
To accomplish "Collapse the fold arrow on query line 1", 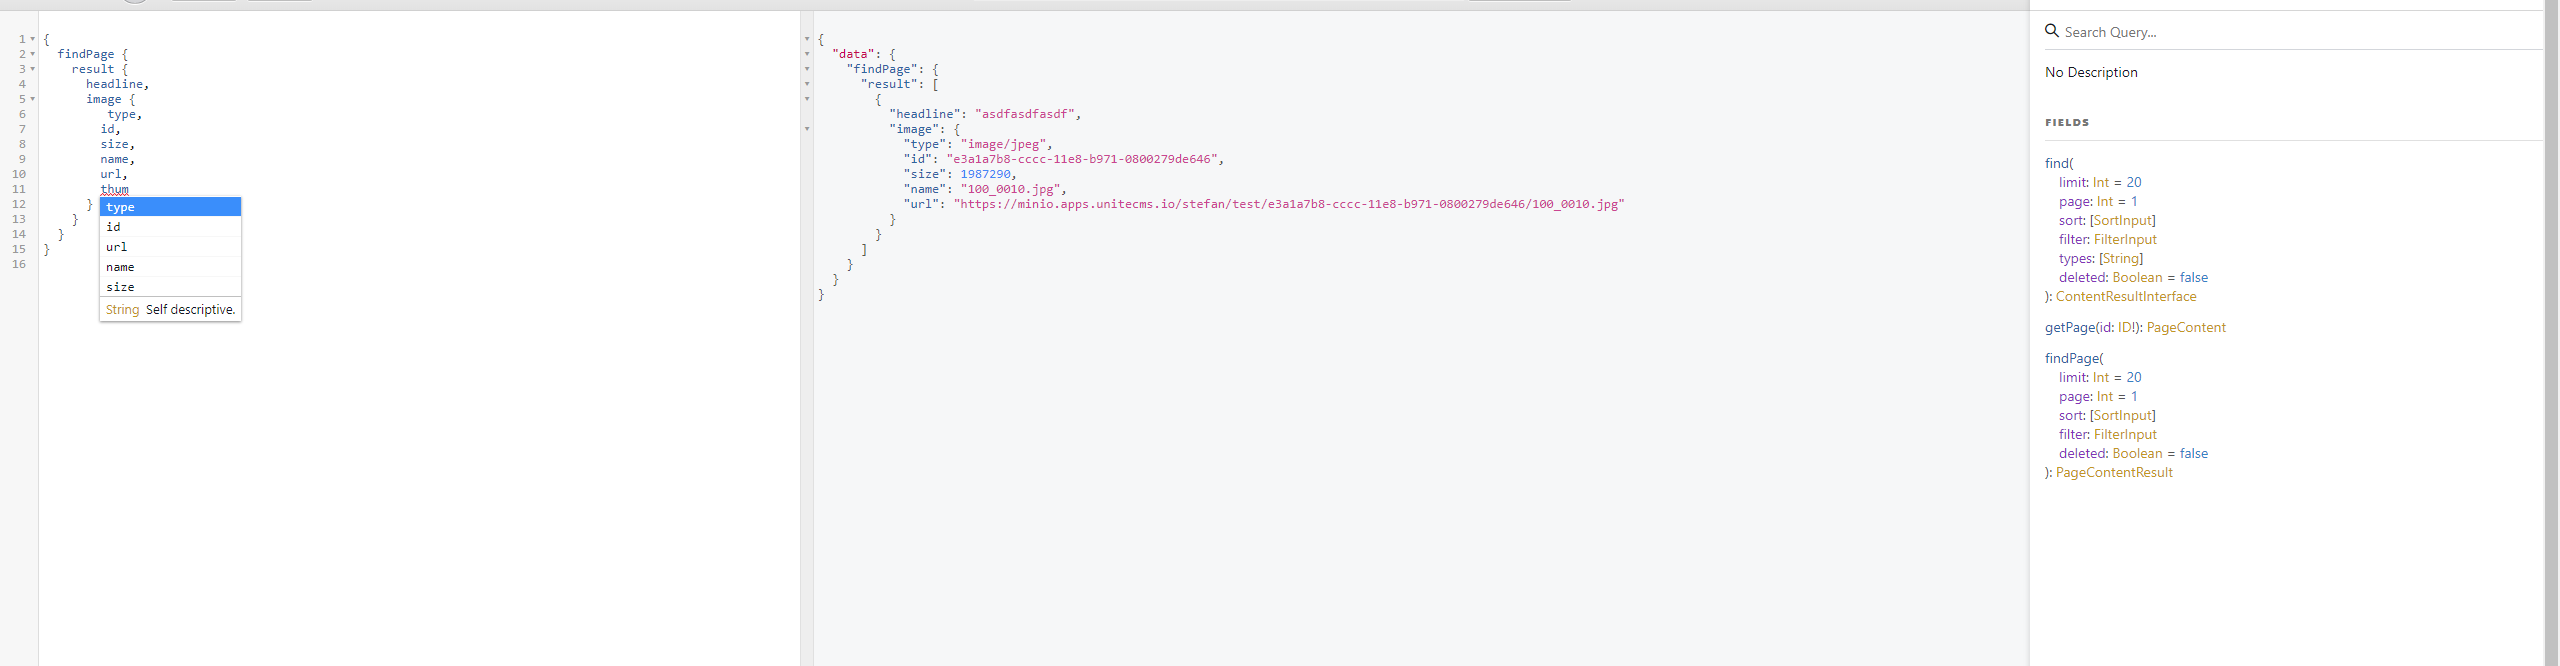I will point(32,39).
